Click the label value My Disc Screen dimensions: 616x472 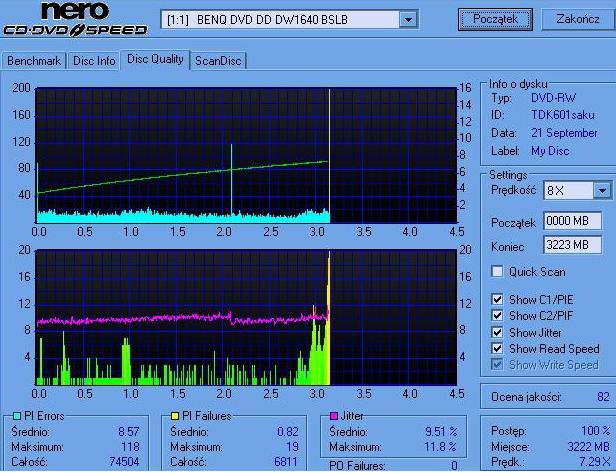(x=550, y=151)
